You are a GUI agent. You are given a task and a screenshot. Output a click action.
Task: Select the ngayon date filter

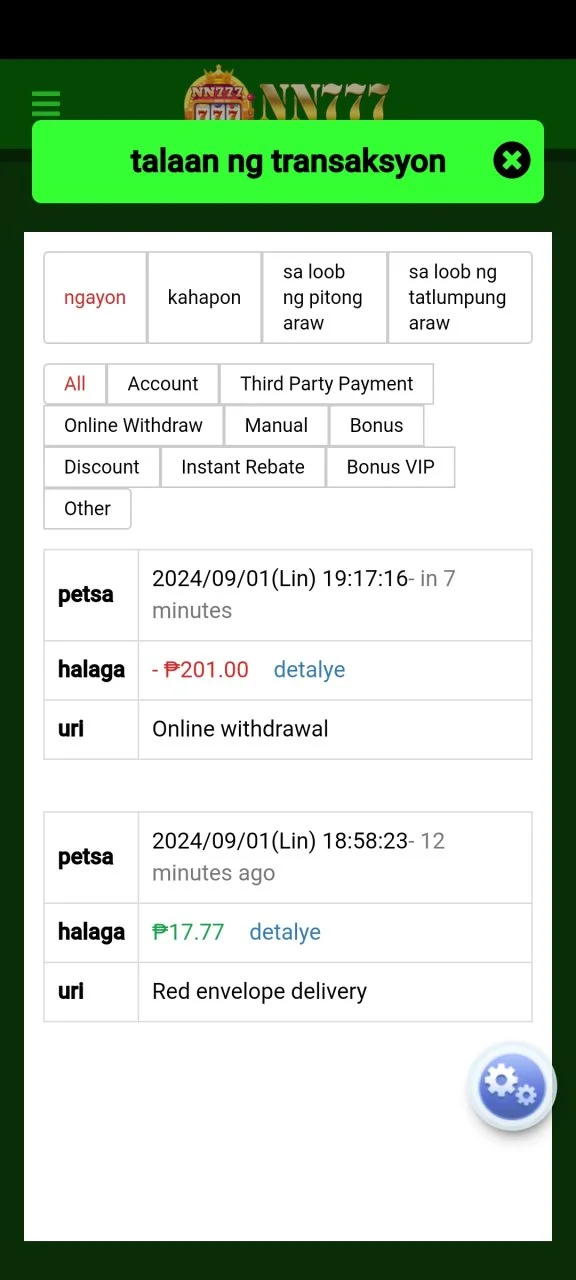coord(95,298)
